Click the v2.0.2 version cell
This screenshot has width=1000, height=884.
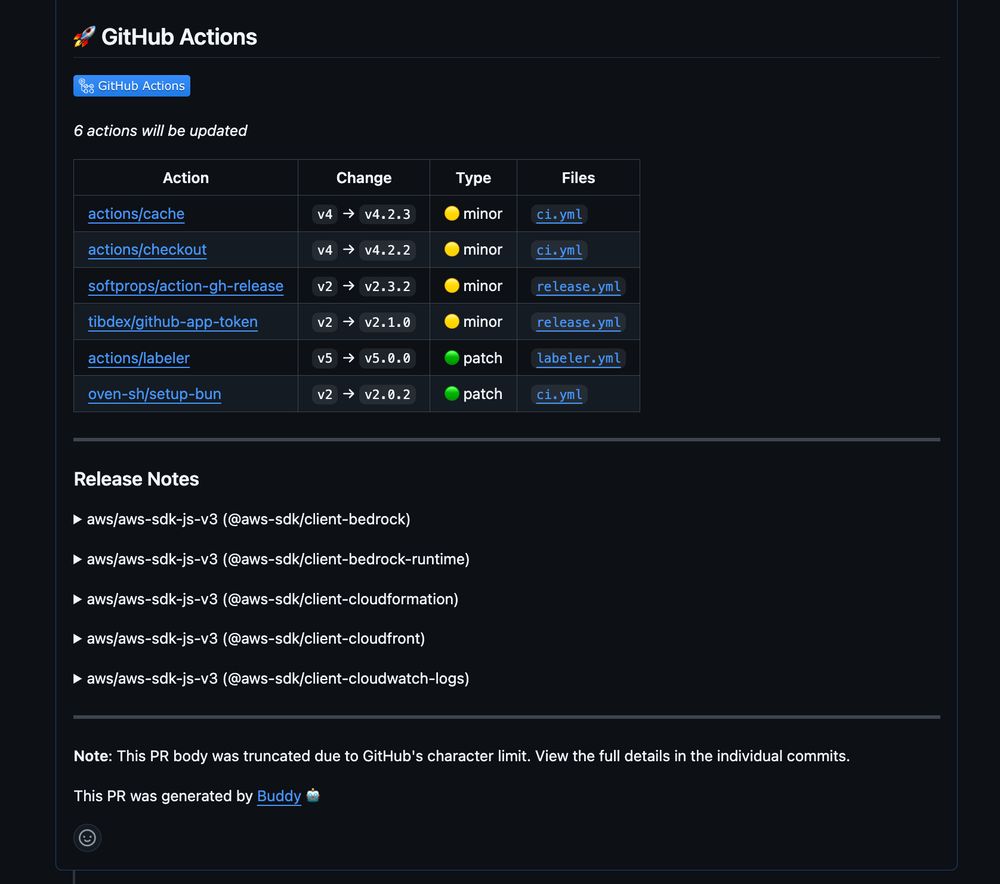click(x=387, y=394)
